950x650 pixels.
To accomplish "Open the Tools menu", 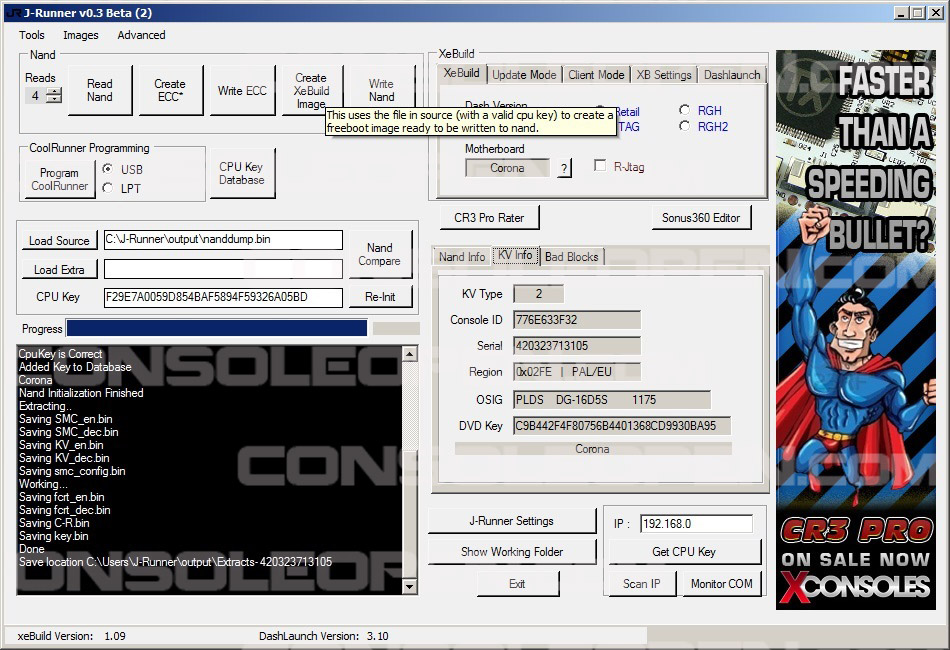I will point(32,35).
